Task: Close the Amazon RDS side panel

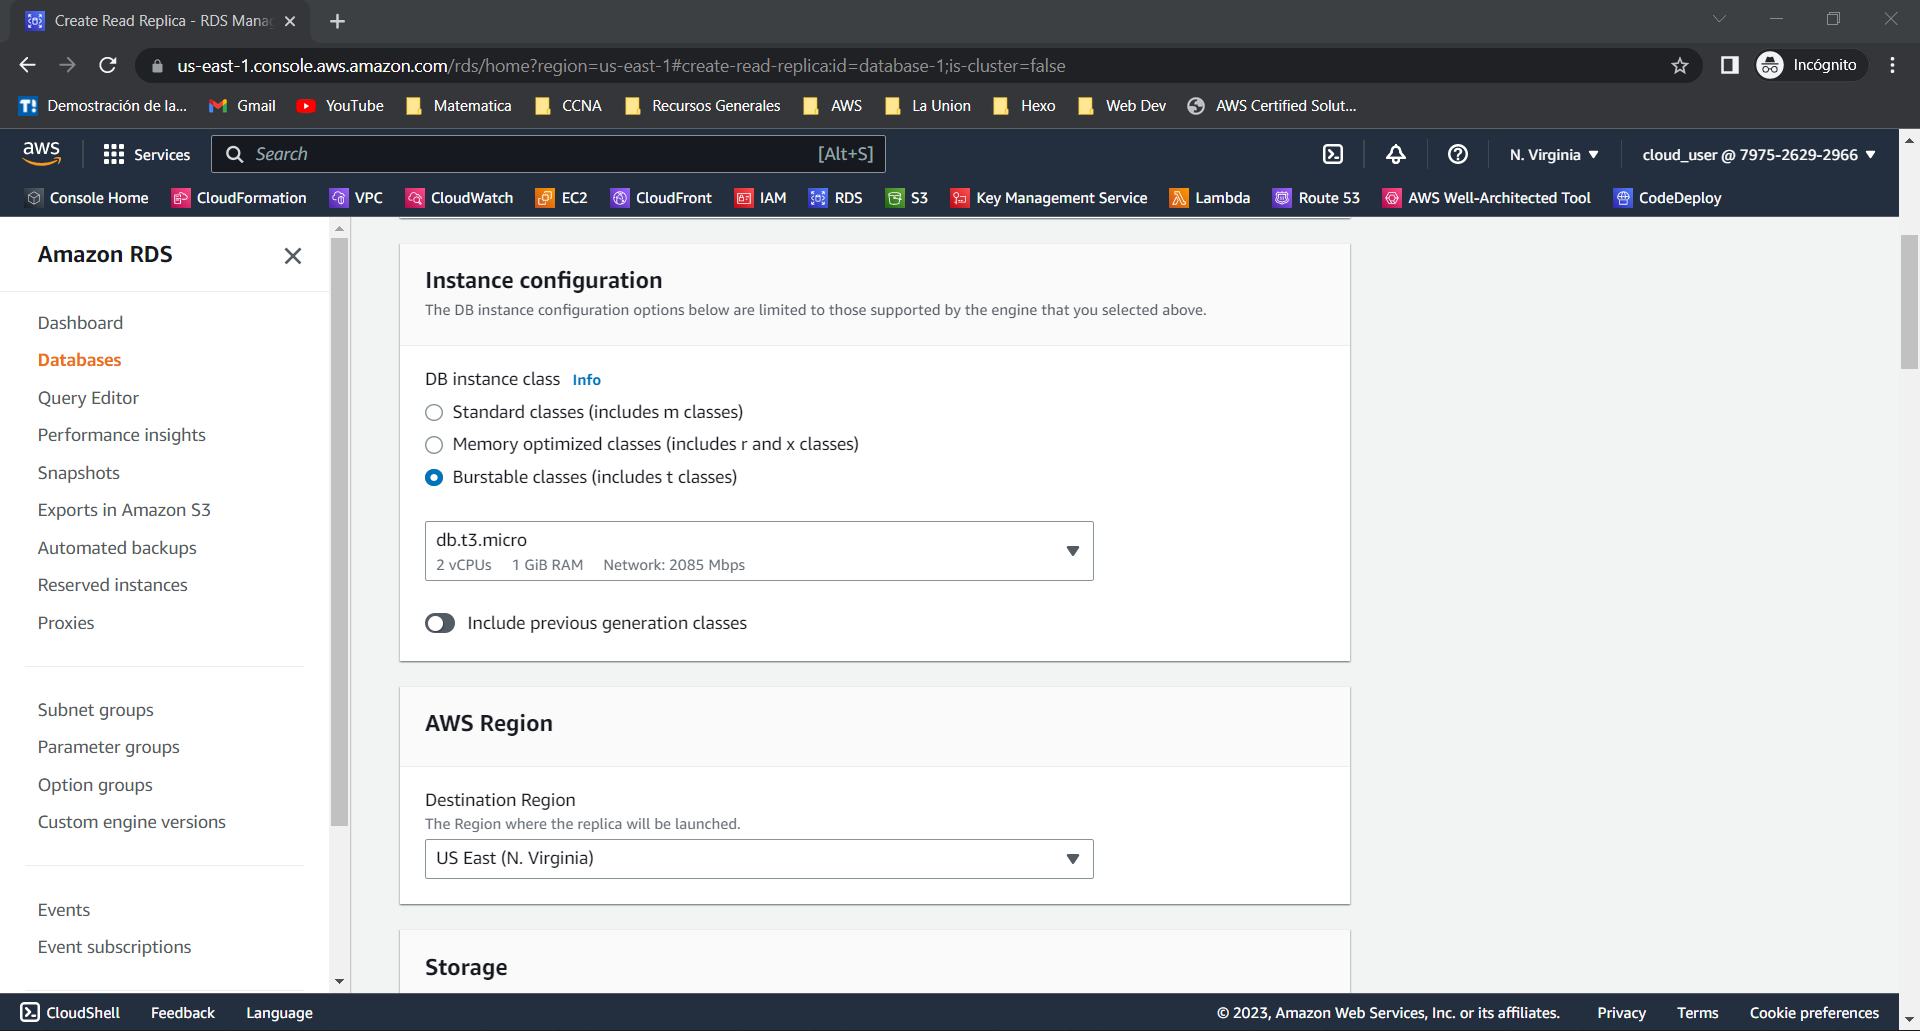Action: tap(293, 256)
